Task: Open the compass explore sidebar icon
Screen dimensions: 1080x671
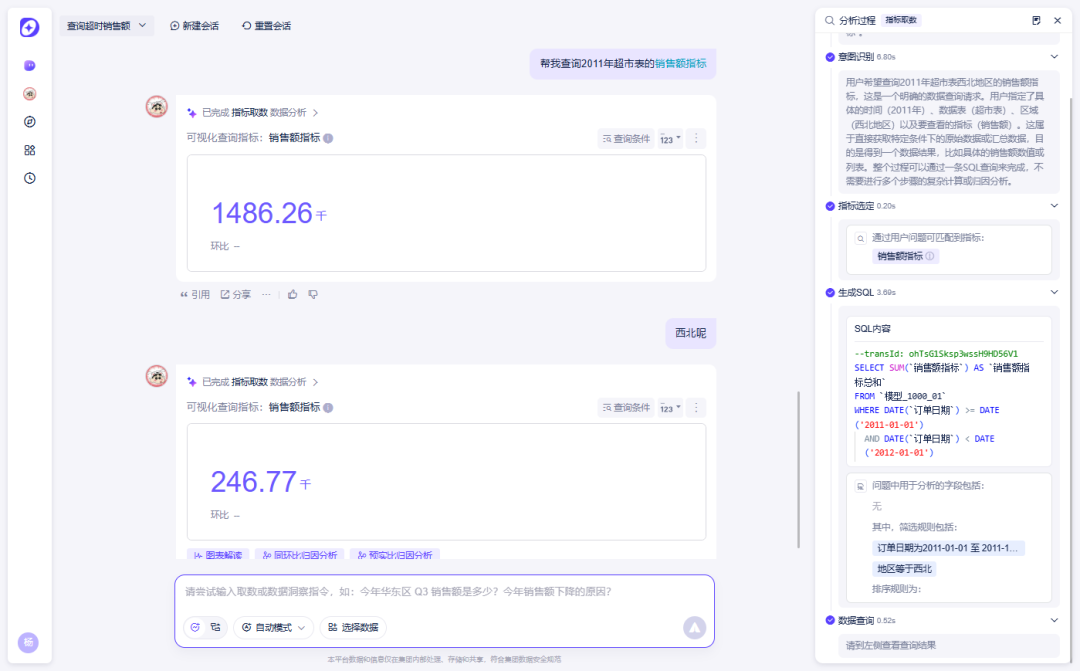Action: [x=30, y=122]
